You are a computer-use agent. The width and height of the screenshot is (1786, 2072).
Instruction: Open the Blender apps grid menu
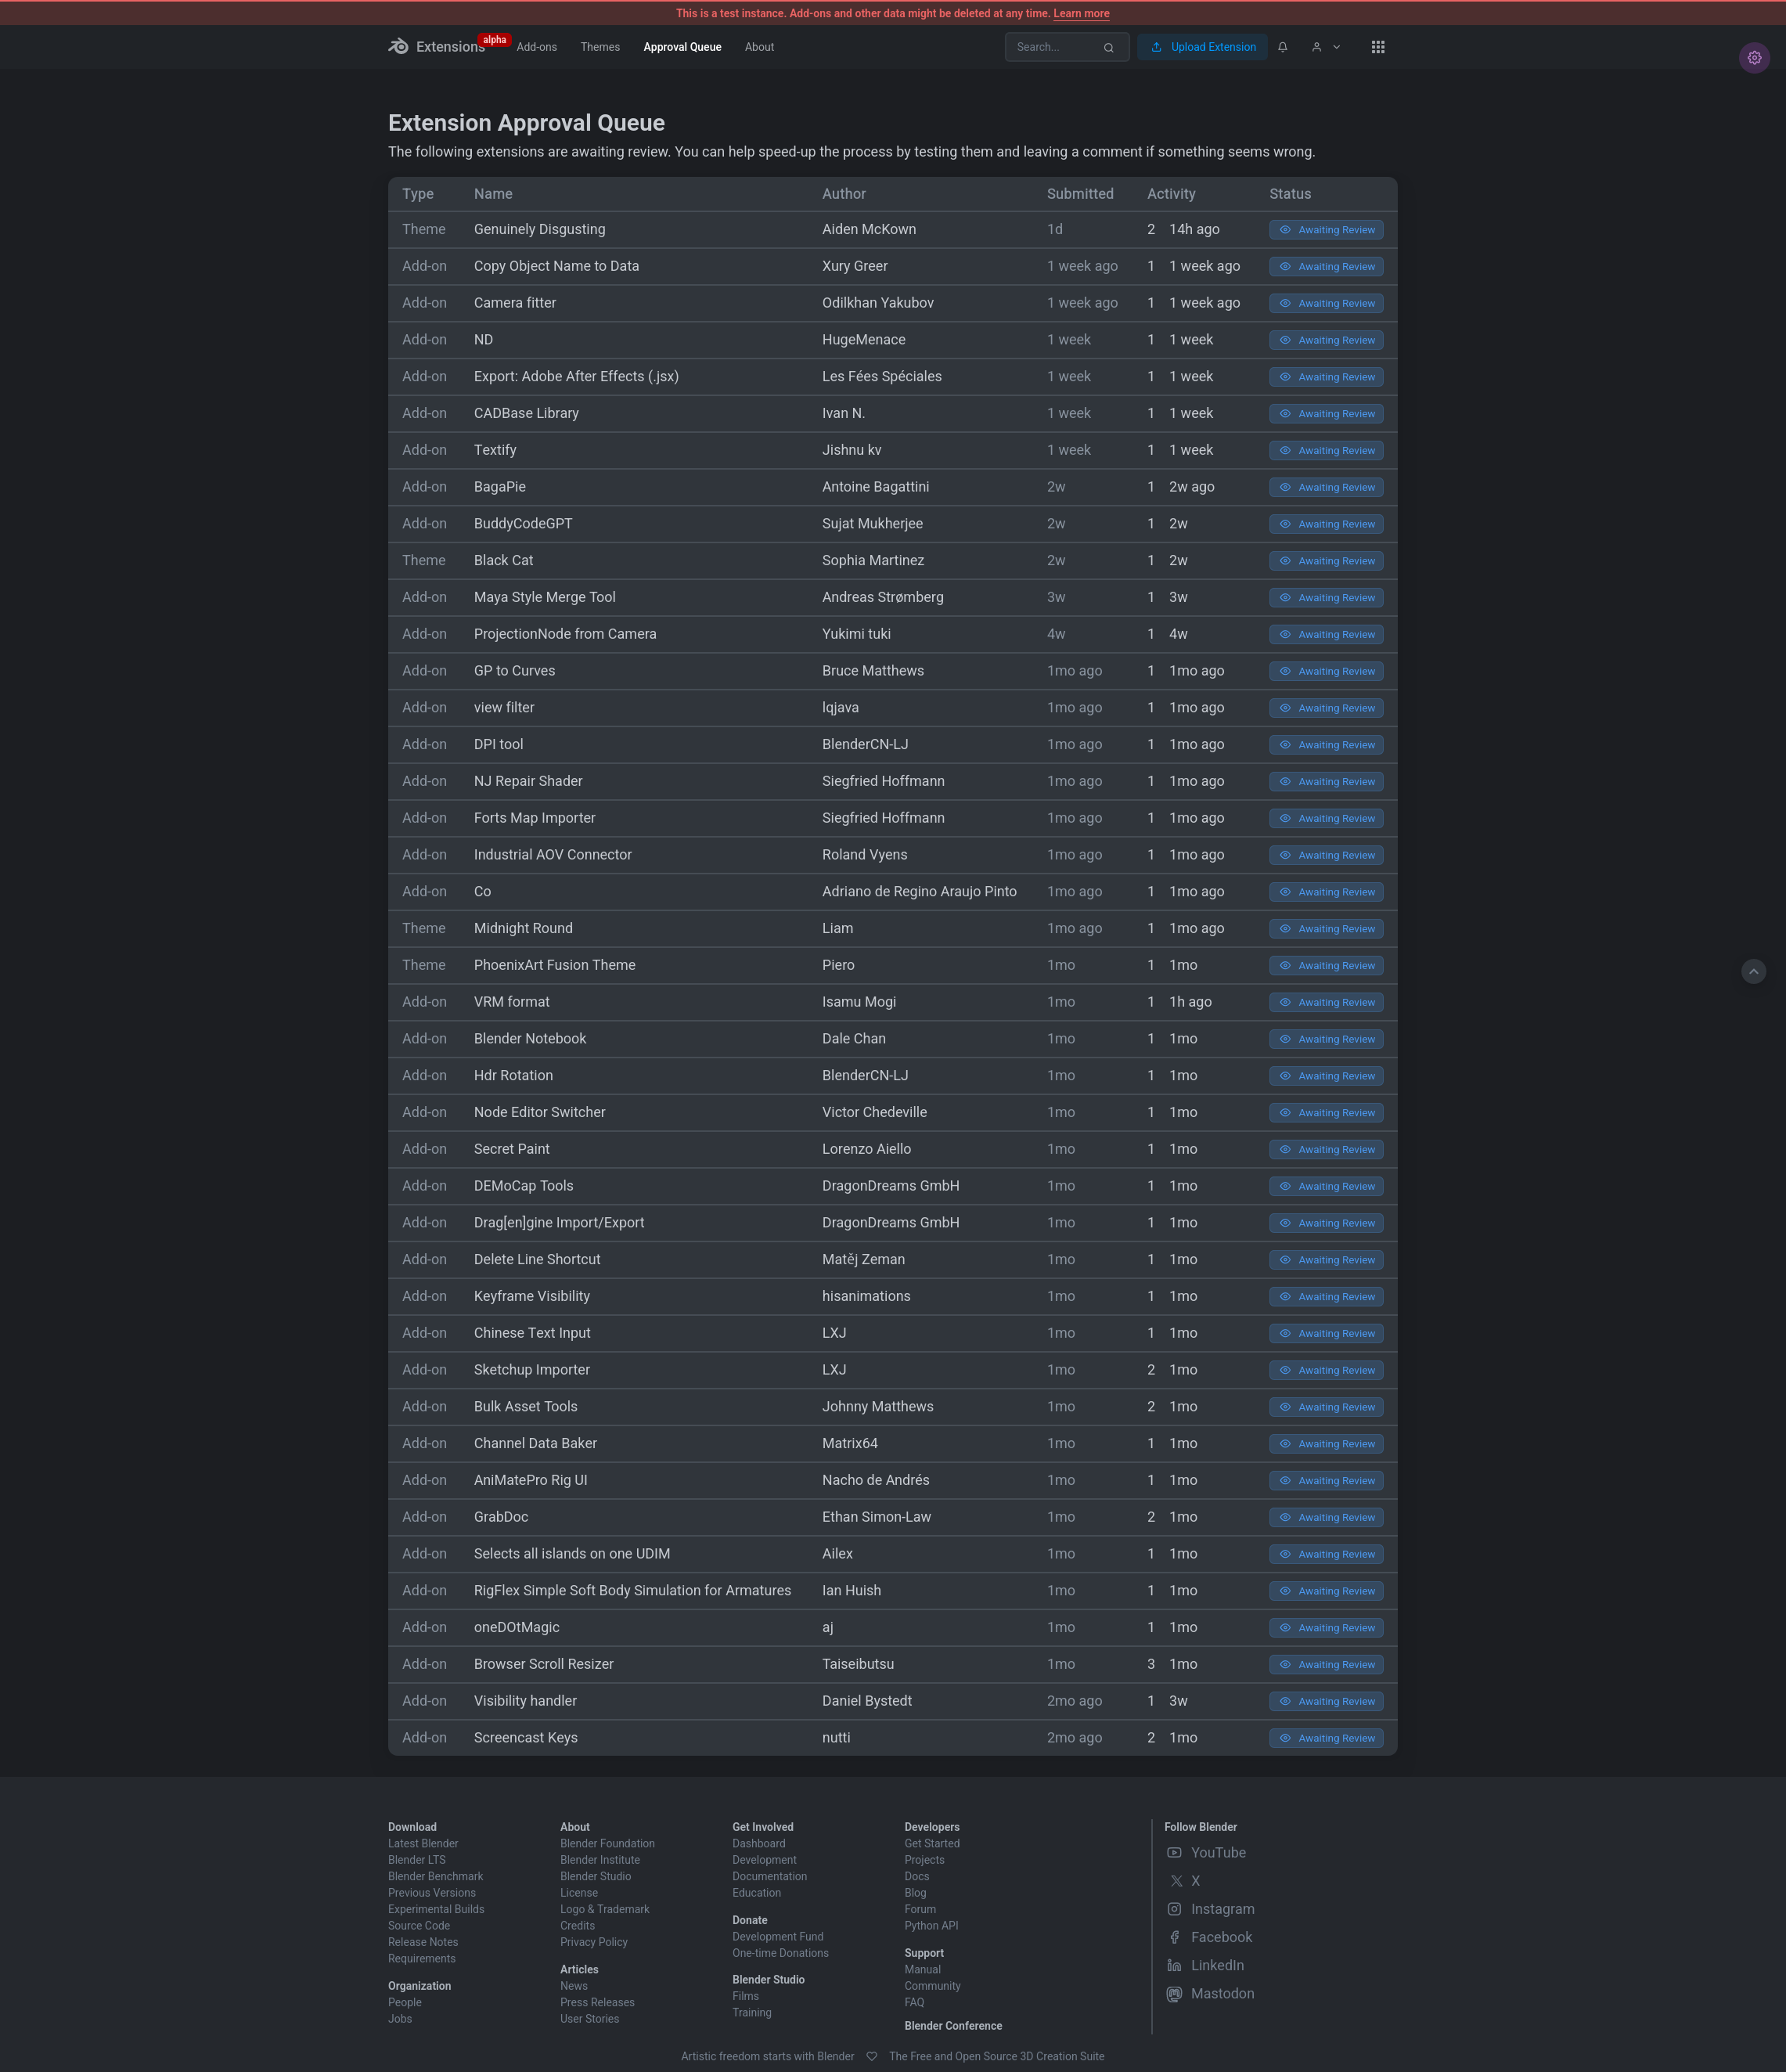pos(1378,47)
